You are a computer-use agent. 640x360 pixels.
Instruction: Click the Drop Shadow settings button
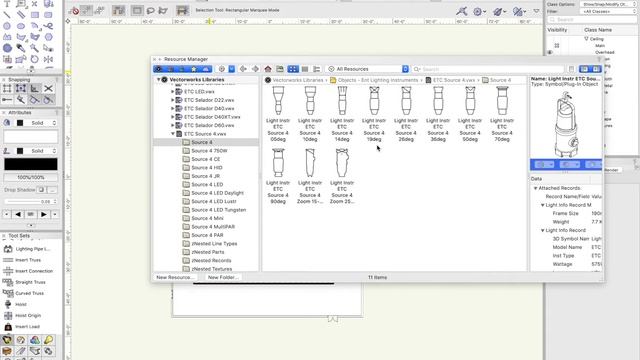pyautogui.click(x=52, y=190)
